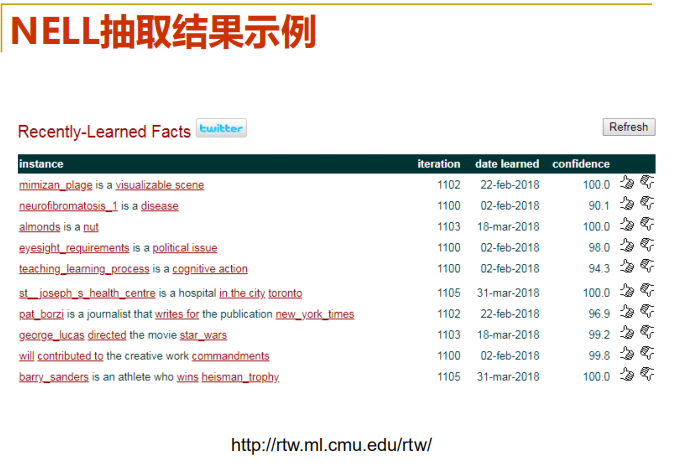The image size is (679, 471).
Task: Select confidence value 90.1
Action: click(x=599, y=206)
